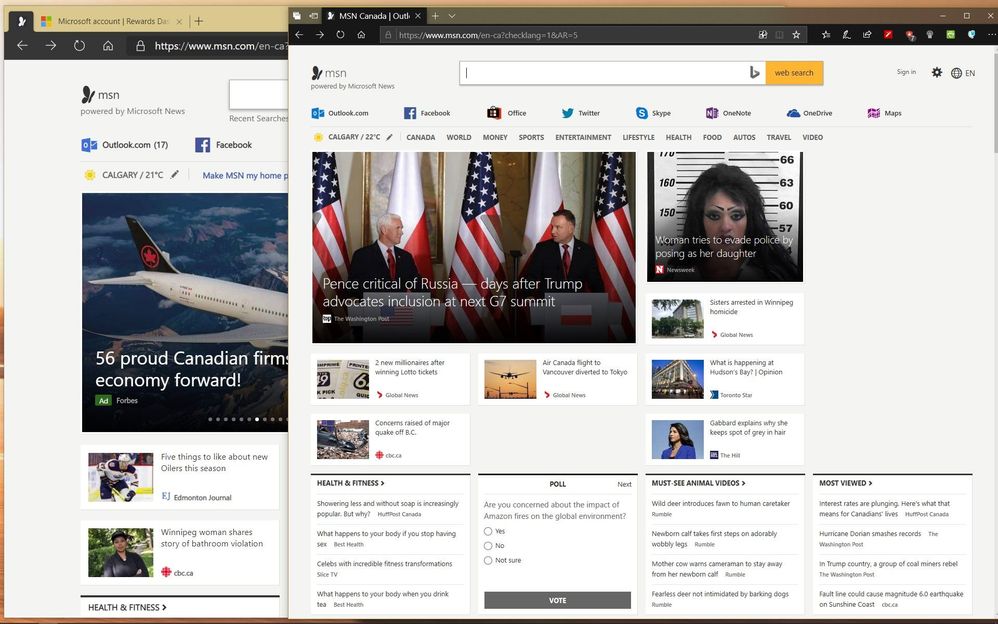The width and height of the screenshot is (998, 624).
Task: Open the Outlook.com shortcut in front window
Action: tap(340, 113)
